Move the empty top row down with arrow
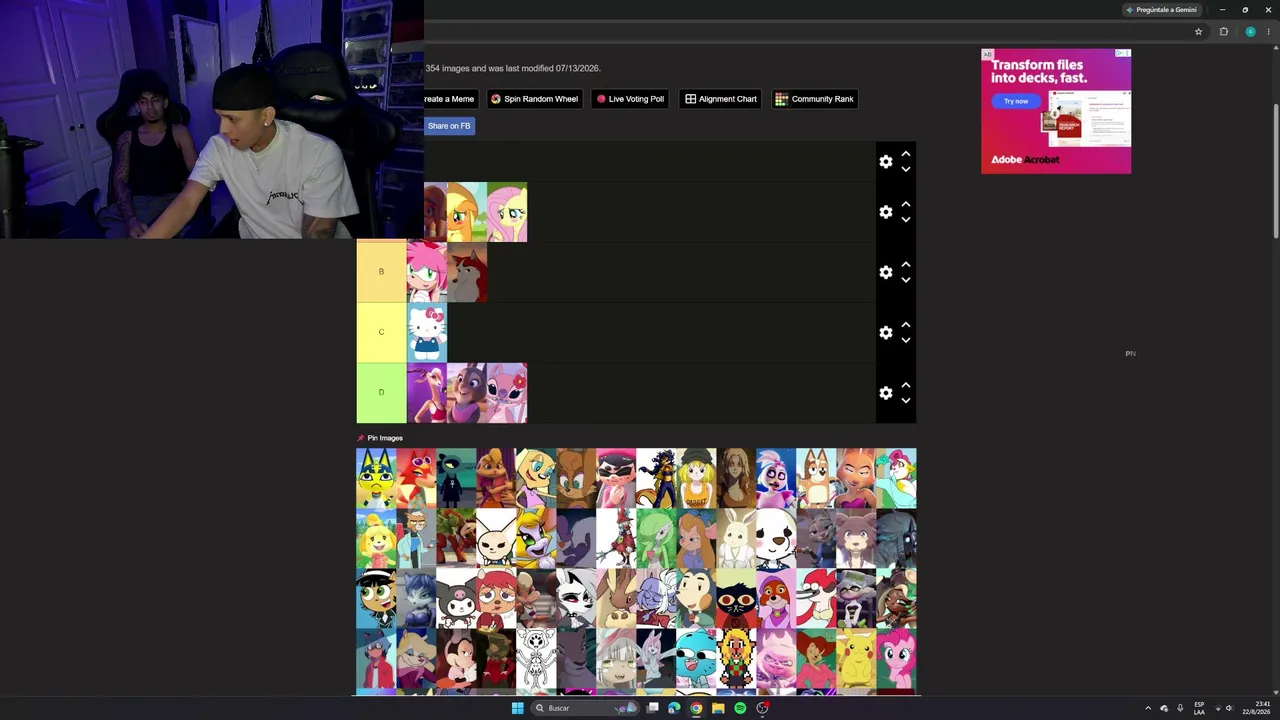The image size is (1280, 720). point(906,169)
